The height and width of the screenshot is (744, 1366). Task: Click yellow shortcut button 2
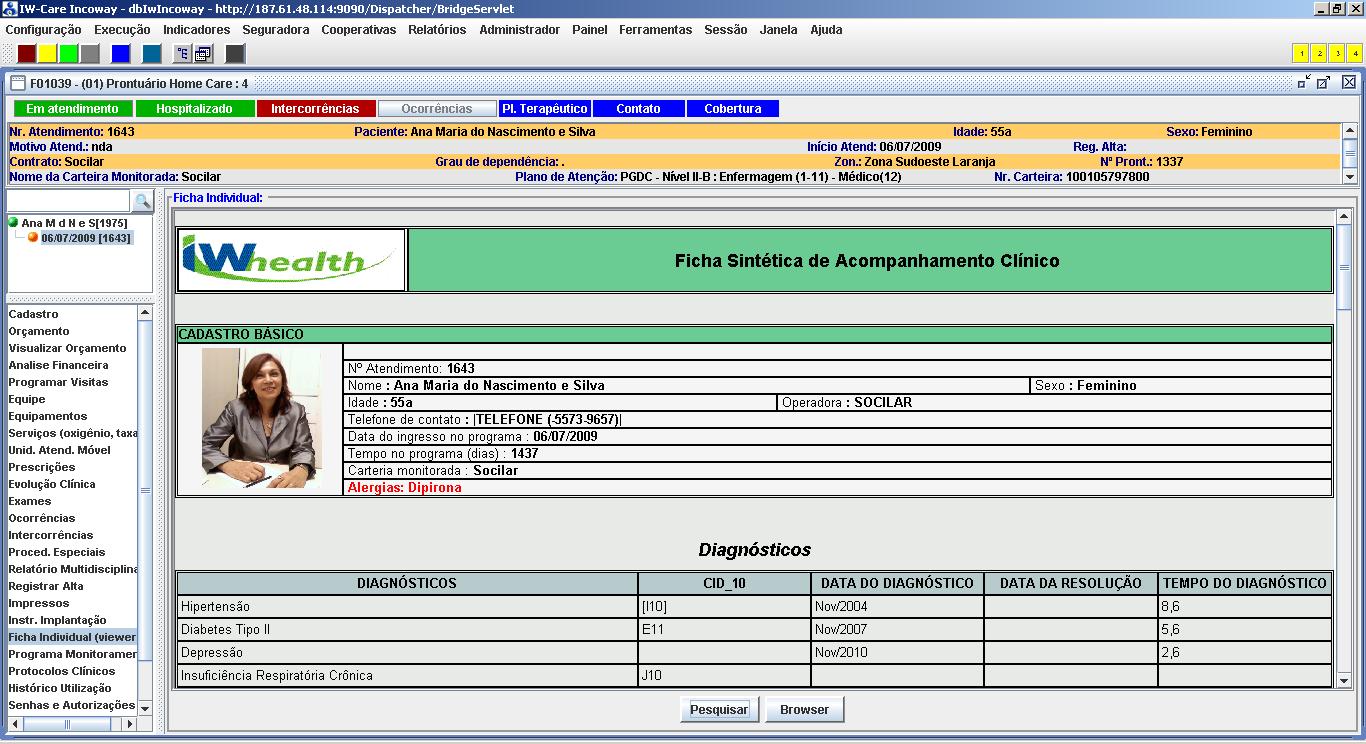tap(1319, 54)
